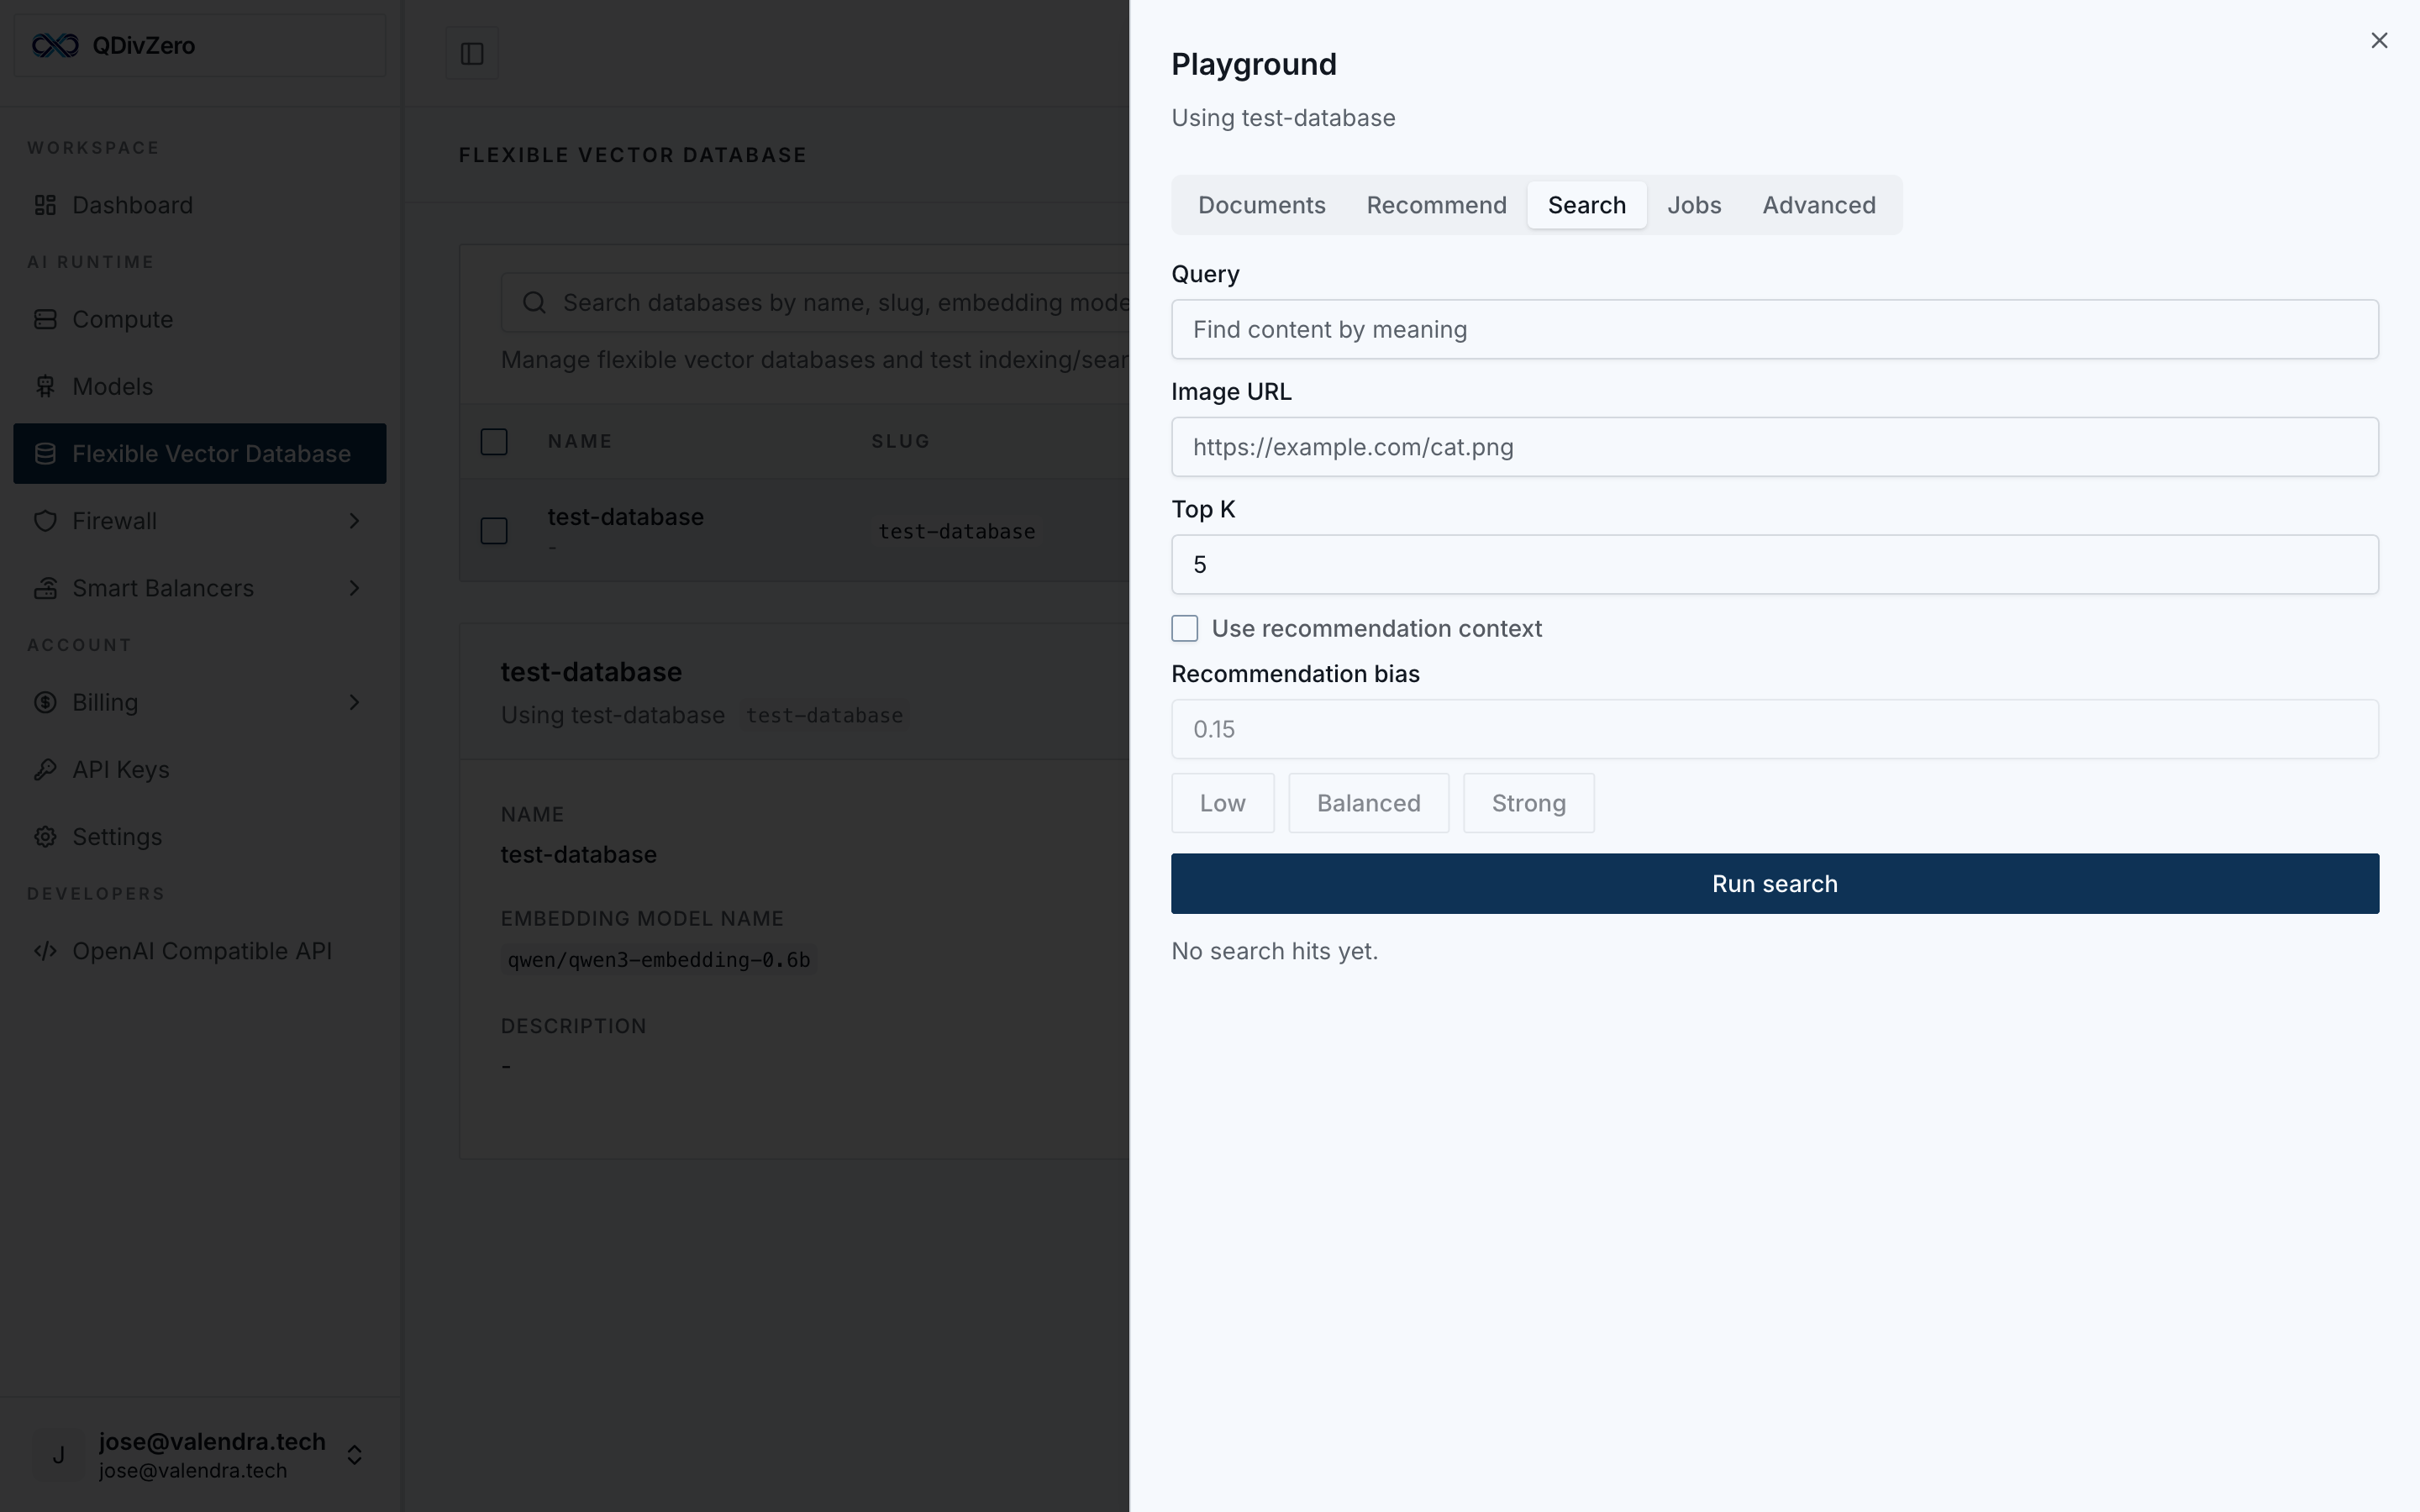Click the Recommendation bias field
The width and height of the screenshot is (2420, 1512).
(x=1775, y=729)
